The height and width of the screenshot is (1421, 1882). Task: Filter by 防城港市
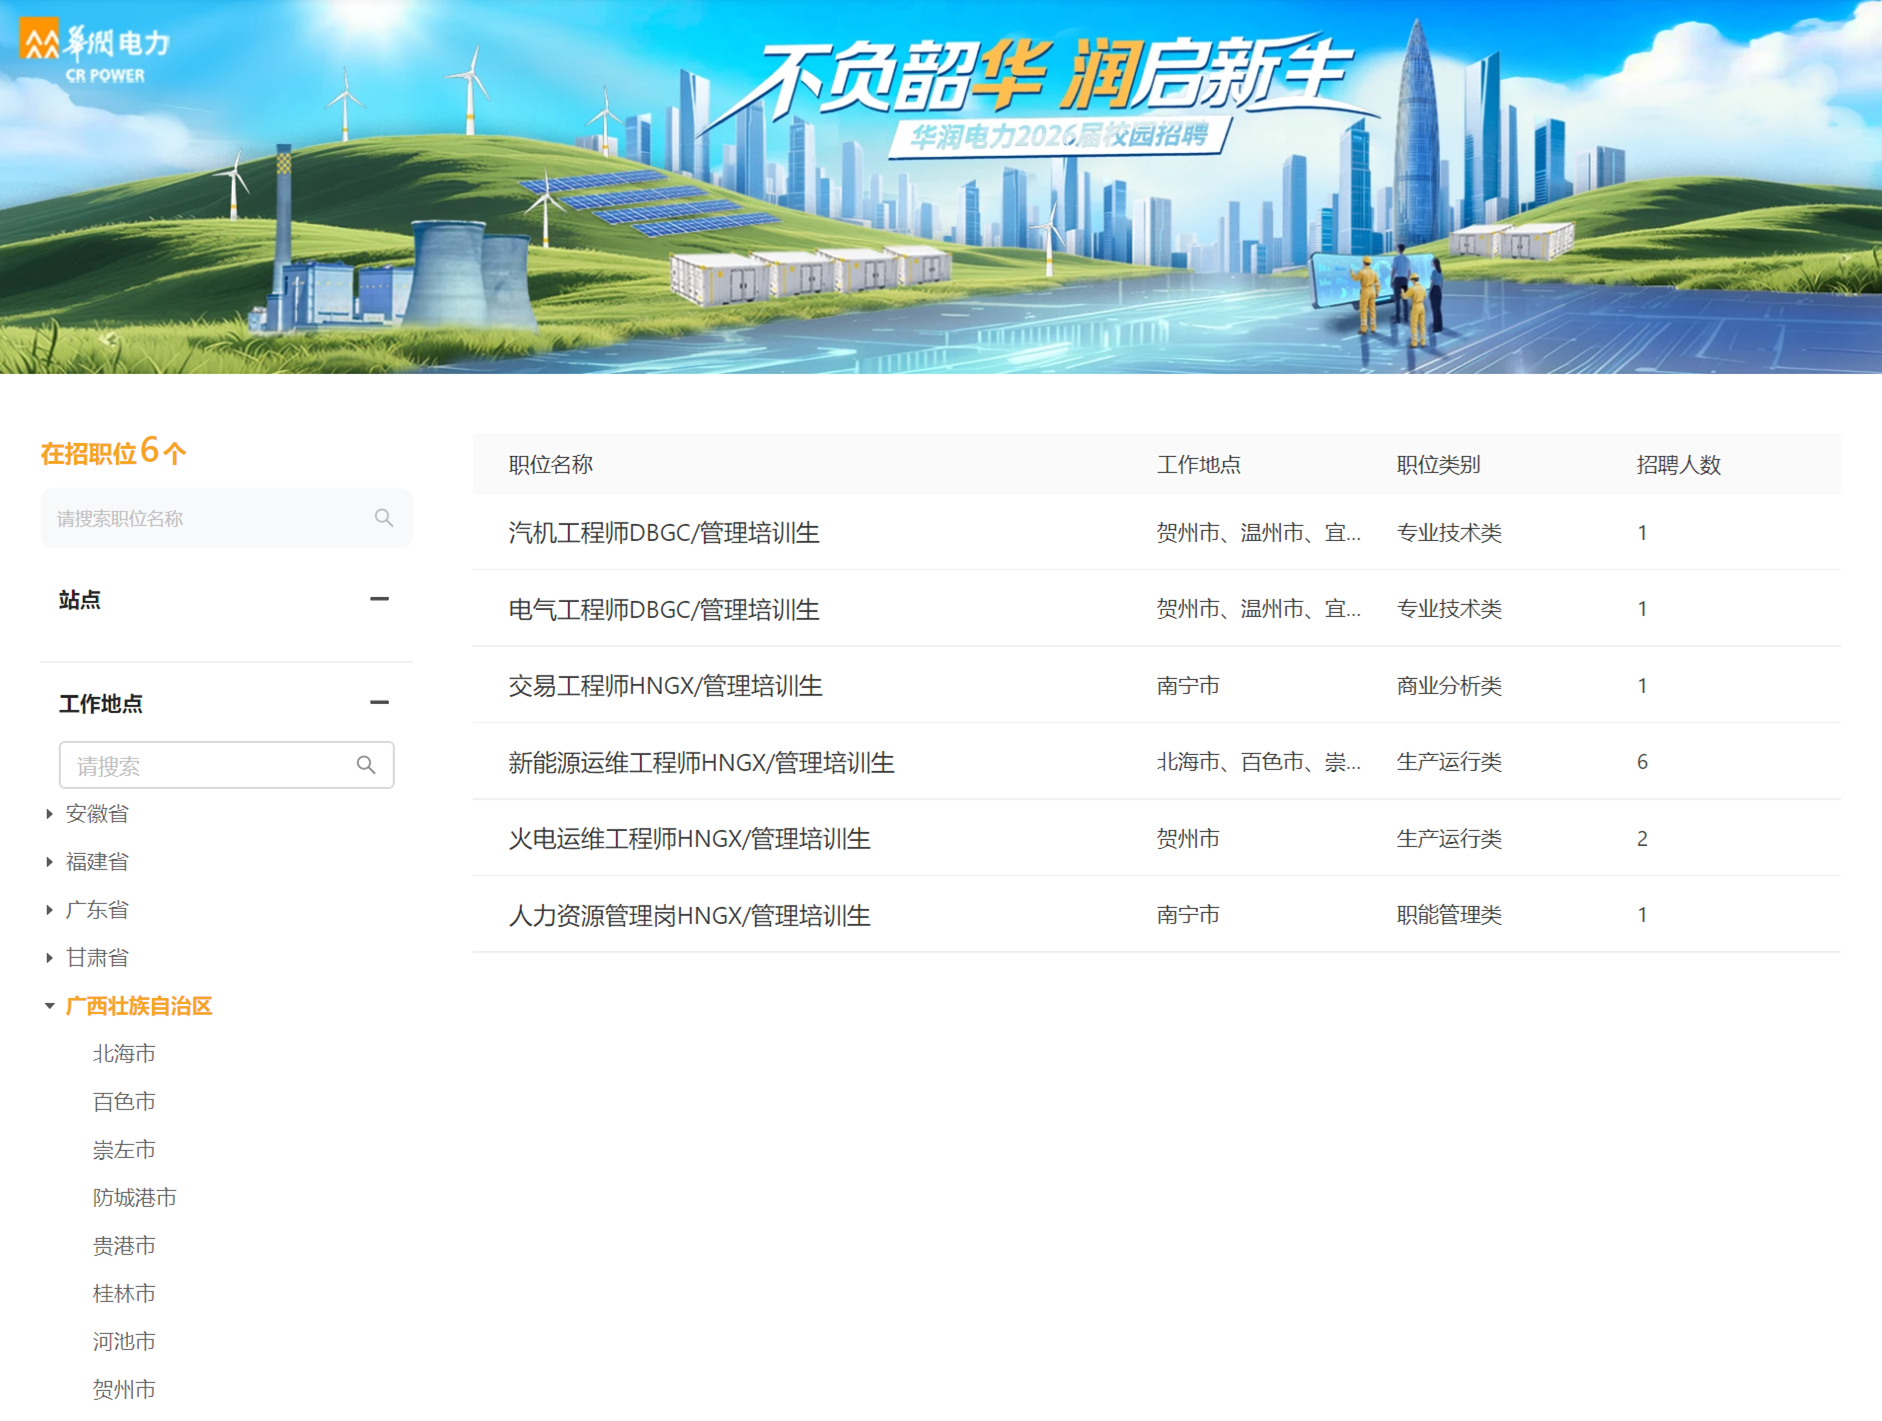point(135,1198)
